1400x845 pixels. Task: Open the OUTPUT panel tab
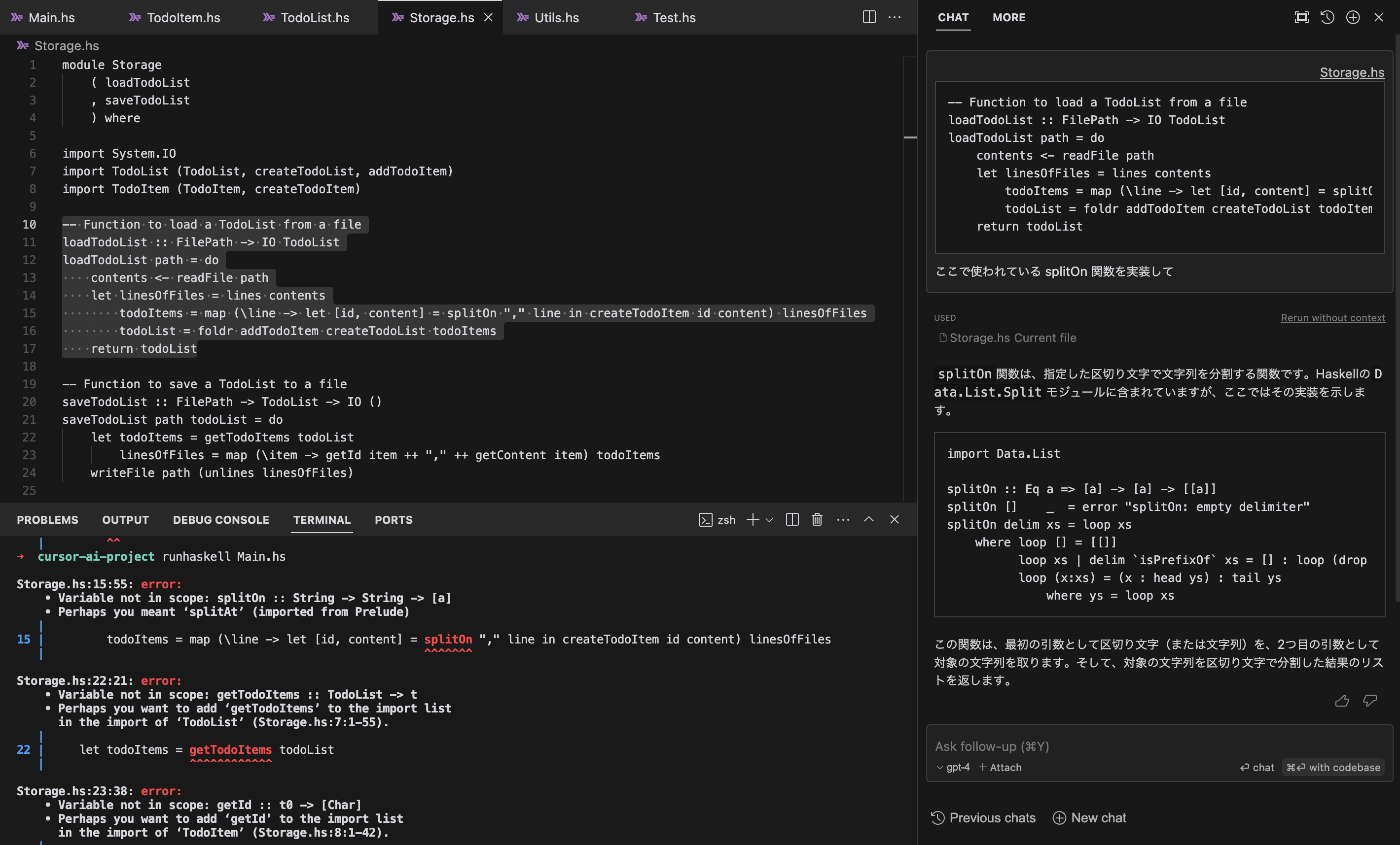125,520
